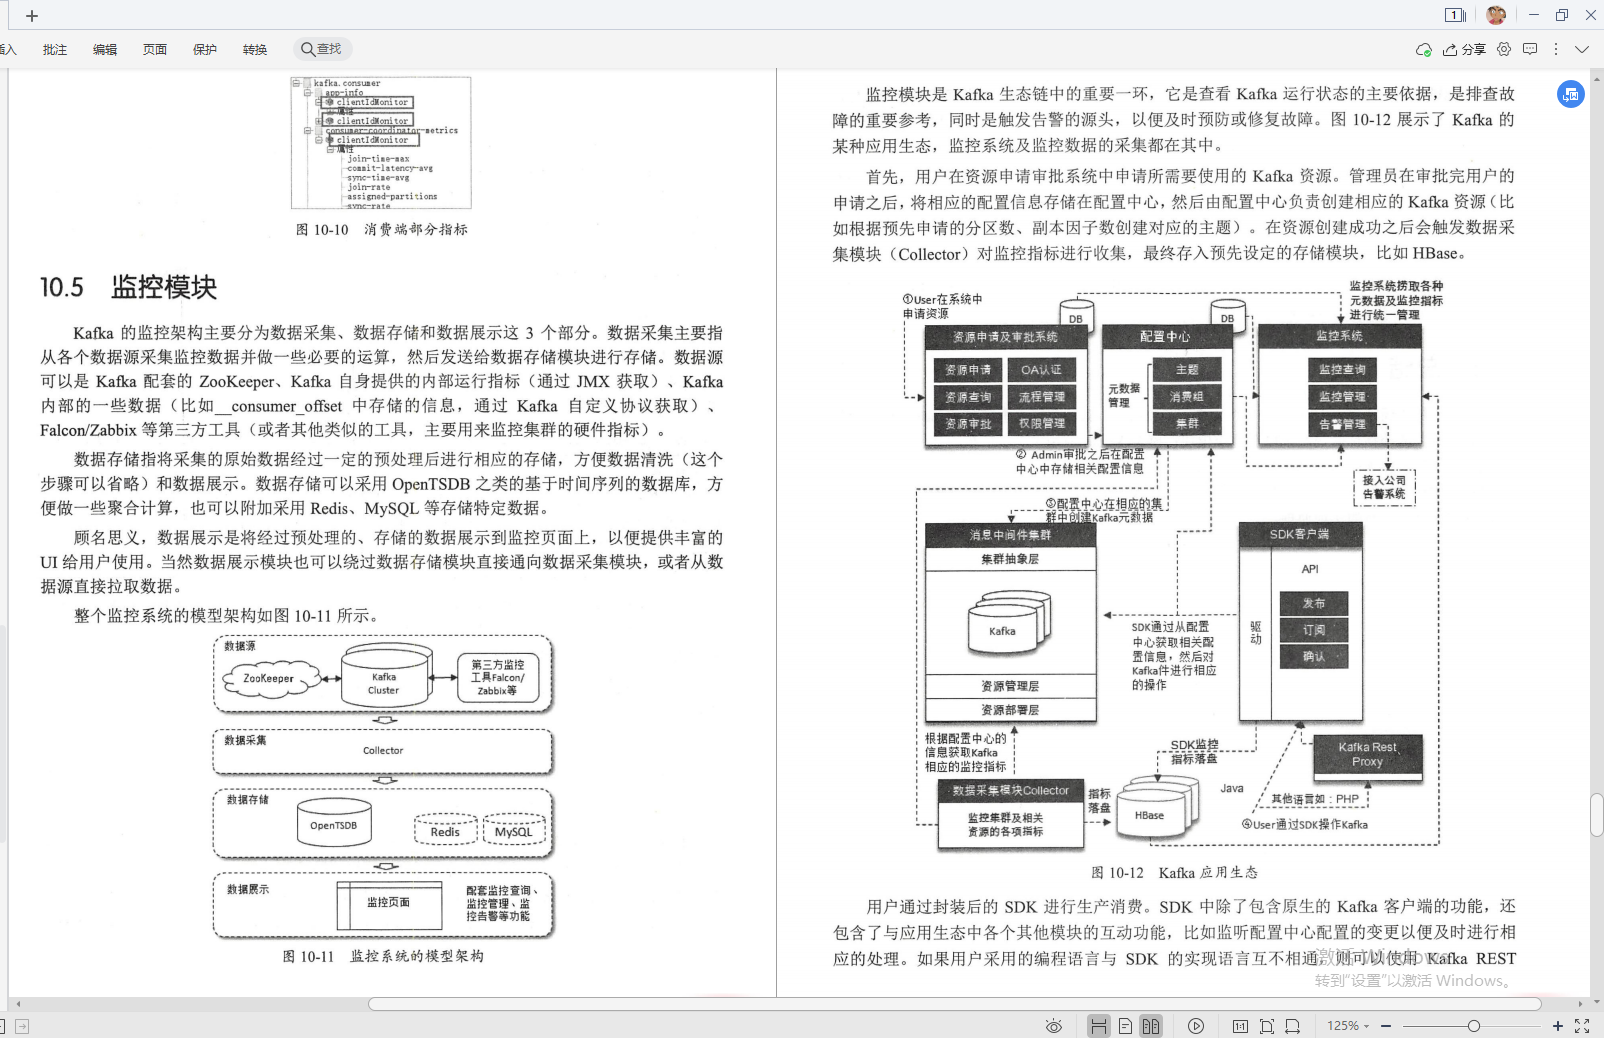Click the 分享 share button
Screen dimensions: 1604x1038
coord(1464,49)
